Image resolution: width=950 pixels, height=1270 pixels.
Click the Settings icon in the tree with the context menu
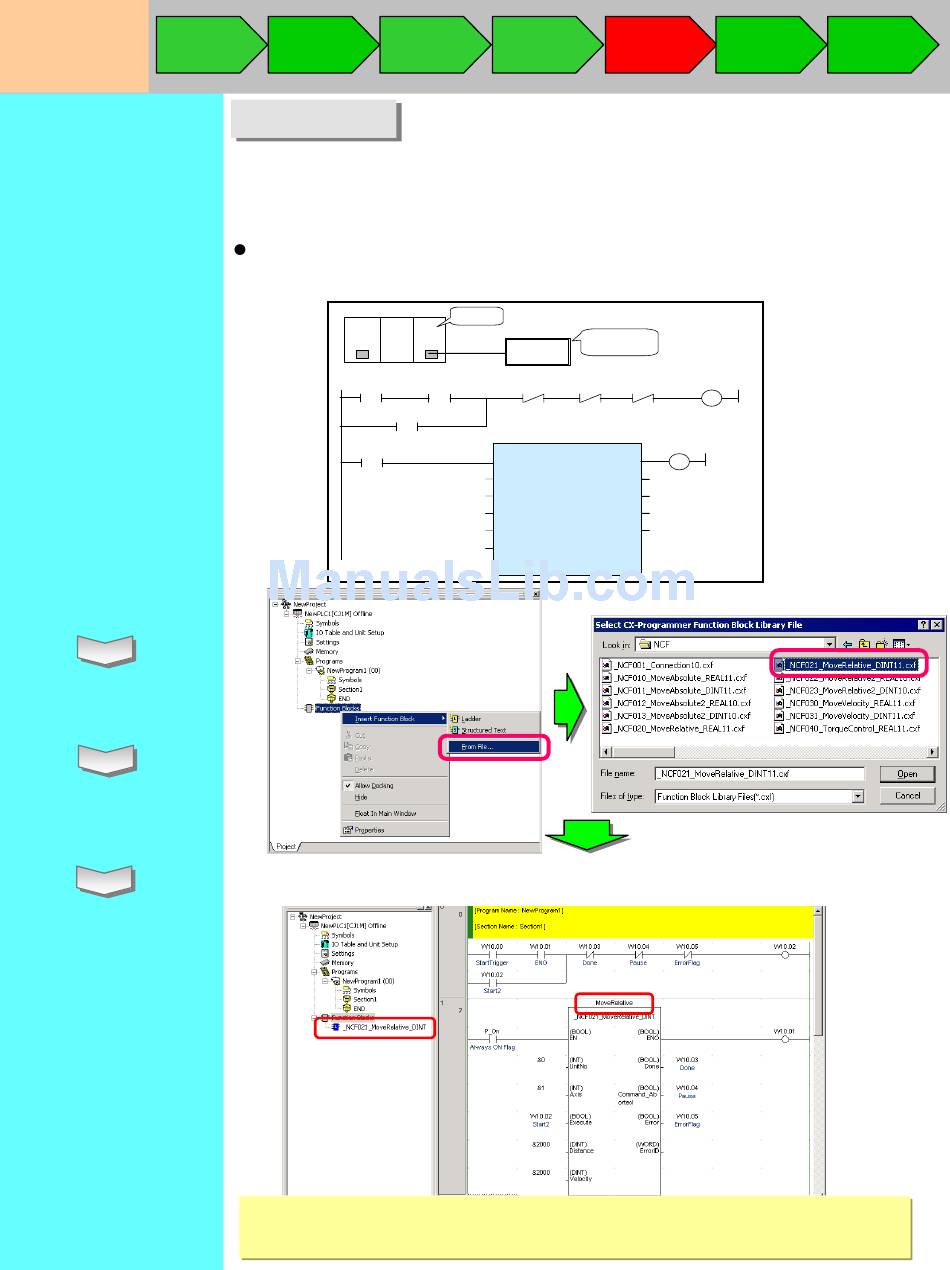(x=308, y=642)
